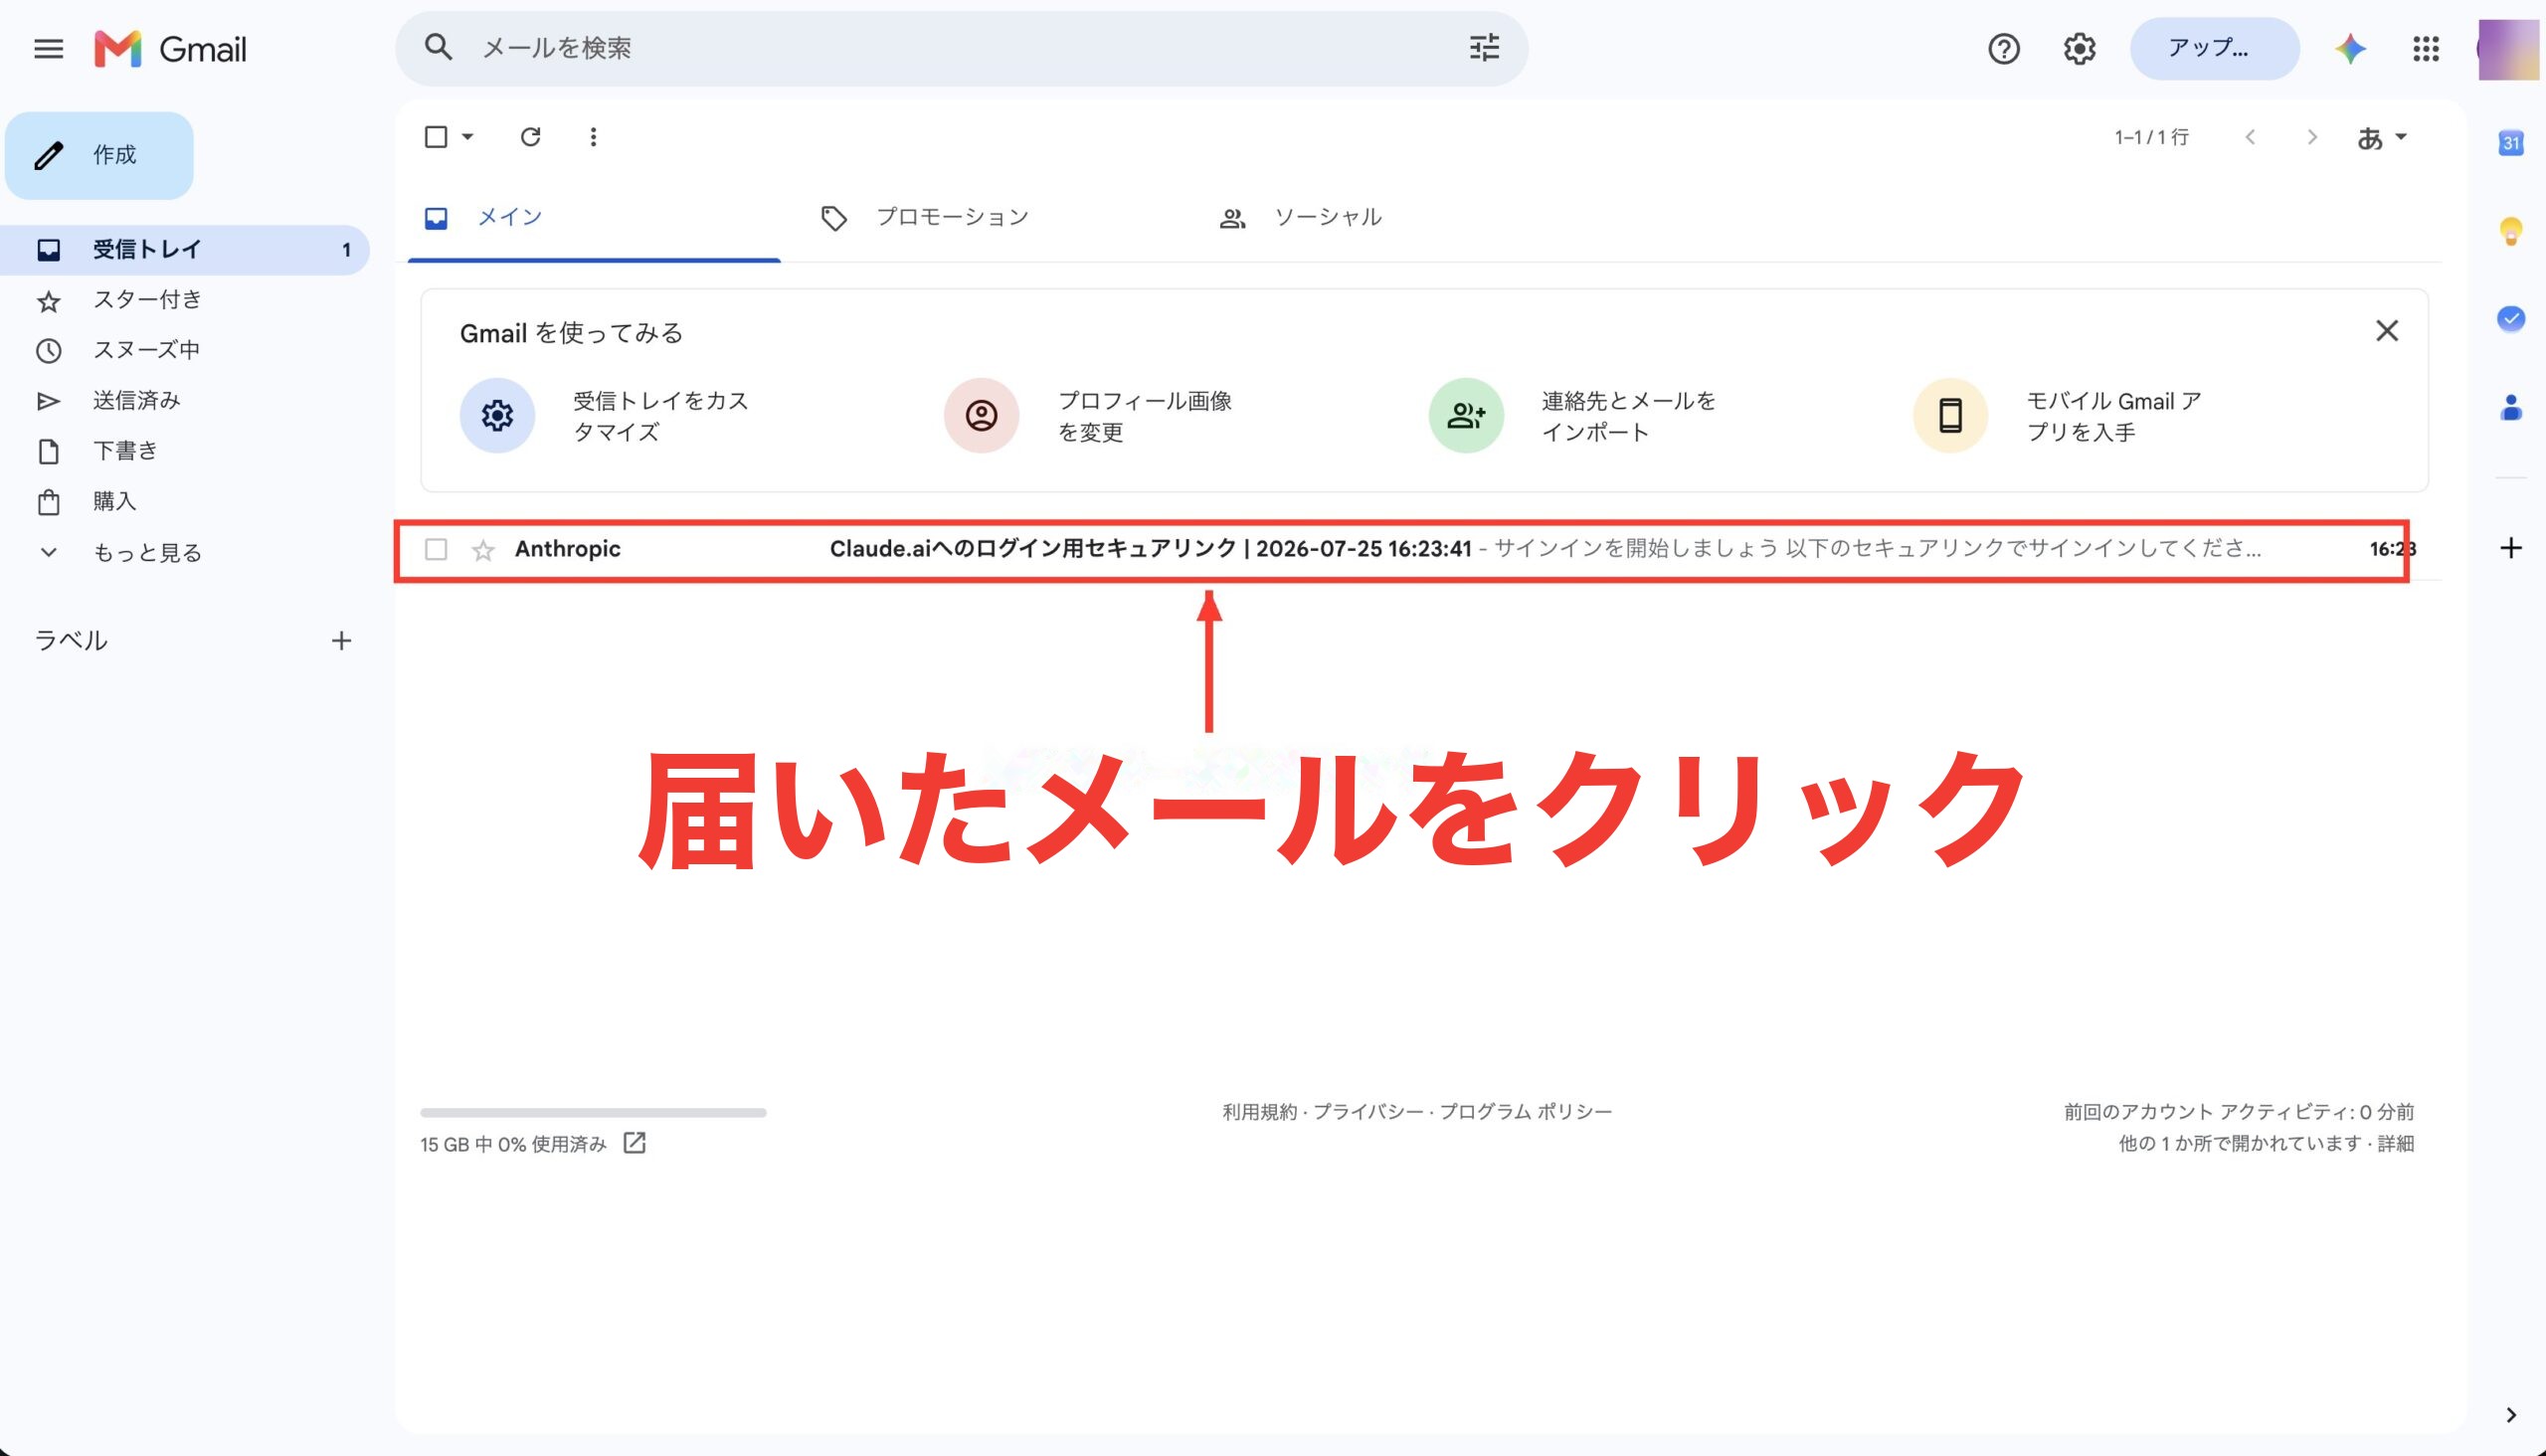Image resolution: width=2546 pixels, height=1456 pixels.
Task: Open プライバシー link
Action: (x=1367, y=1111)
